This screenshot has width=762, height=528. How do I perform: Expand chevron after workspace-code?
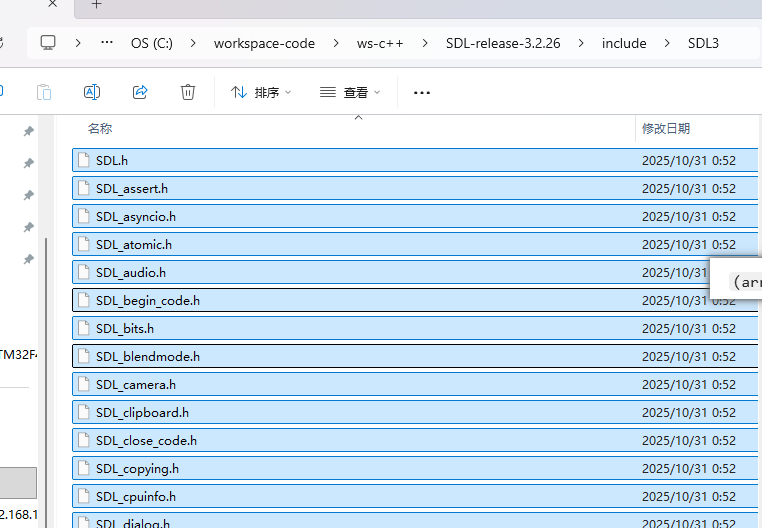click(x=336, y=43)
